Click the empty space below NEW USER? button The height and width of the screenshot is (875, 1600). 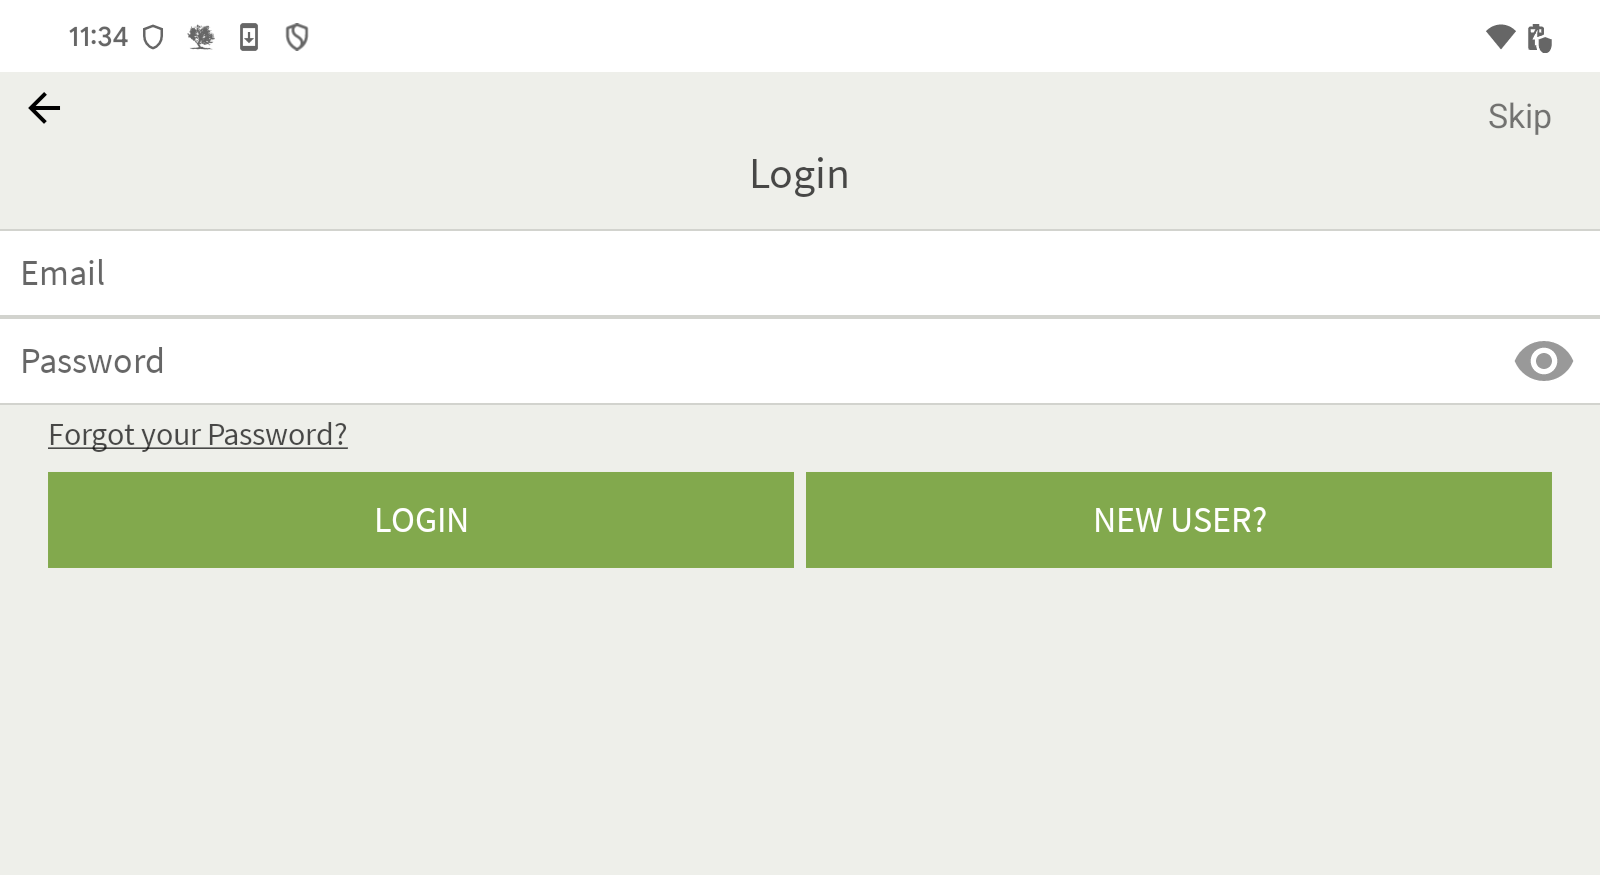[1180, 700]
